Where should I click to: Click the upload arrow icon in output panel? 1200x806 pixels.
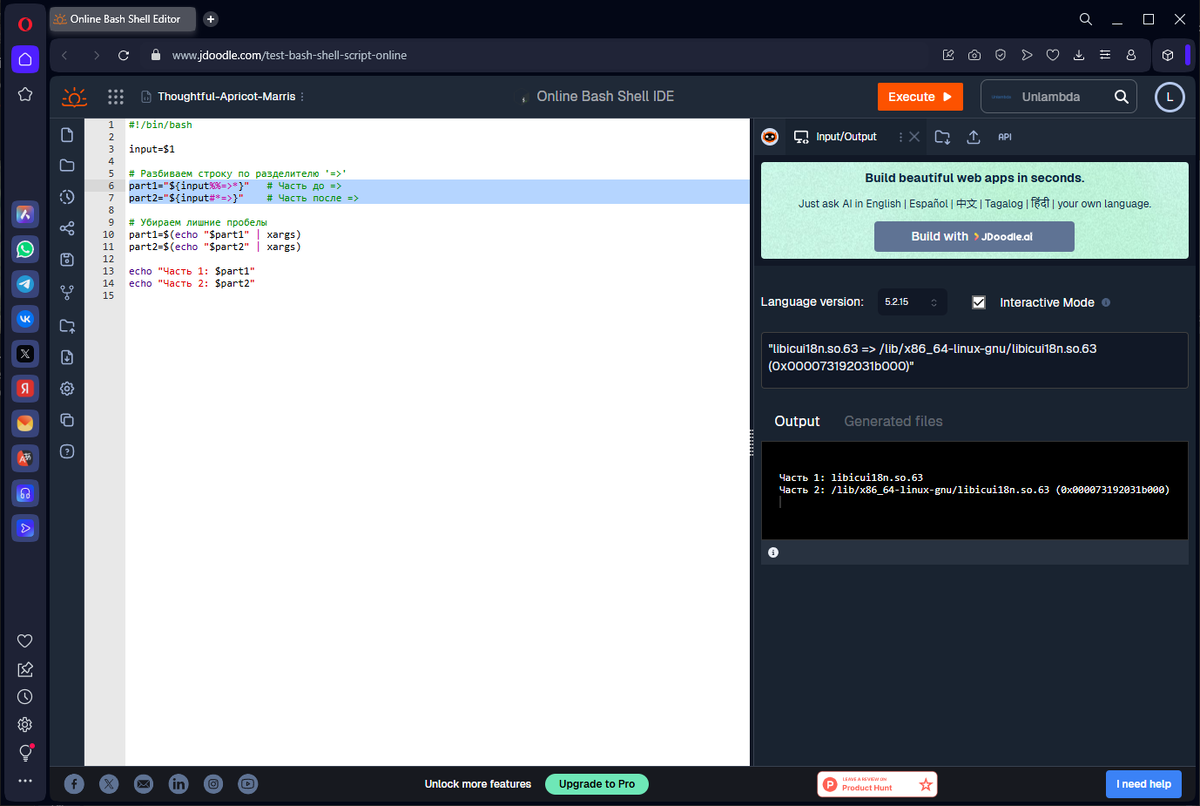(x=973, y=137)
